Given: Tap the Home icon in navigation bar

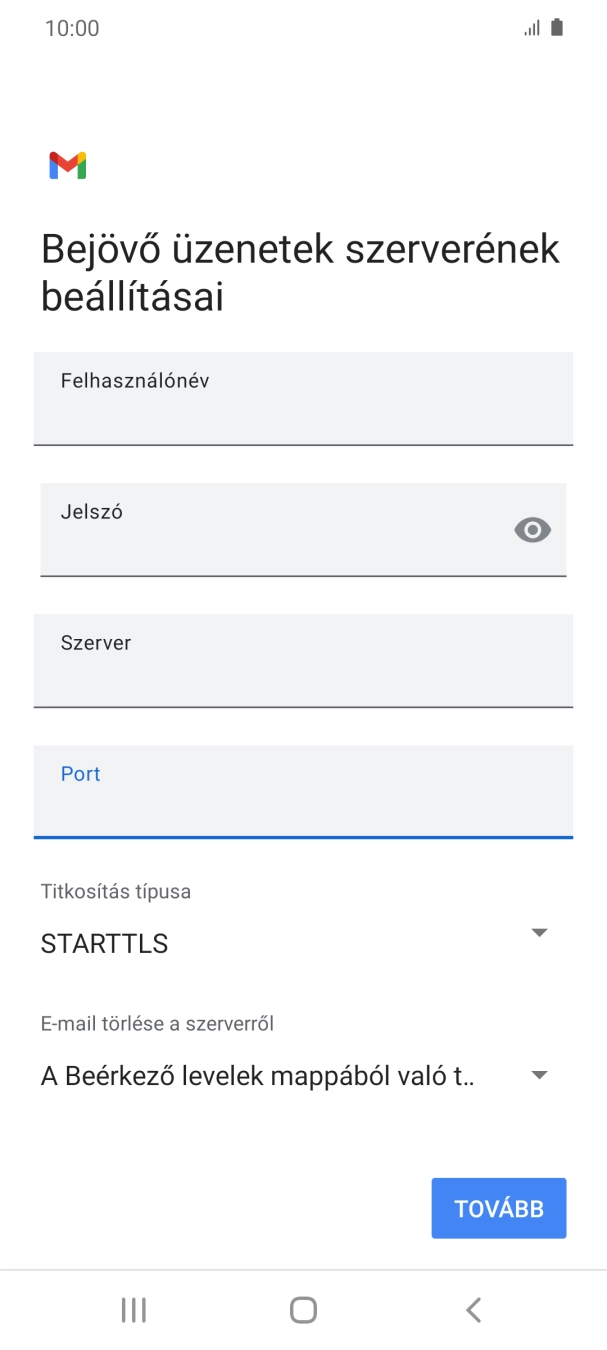Looking at the screenshot, I should click(x=303, y=1308).
